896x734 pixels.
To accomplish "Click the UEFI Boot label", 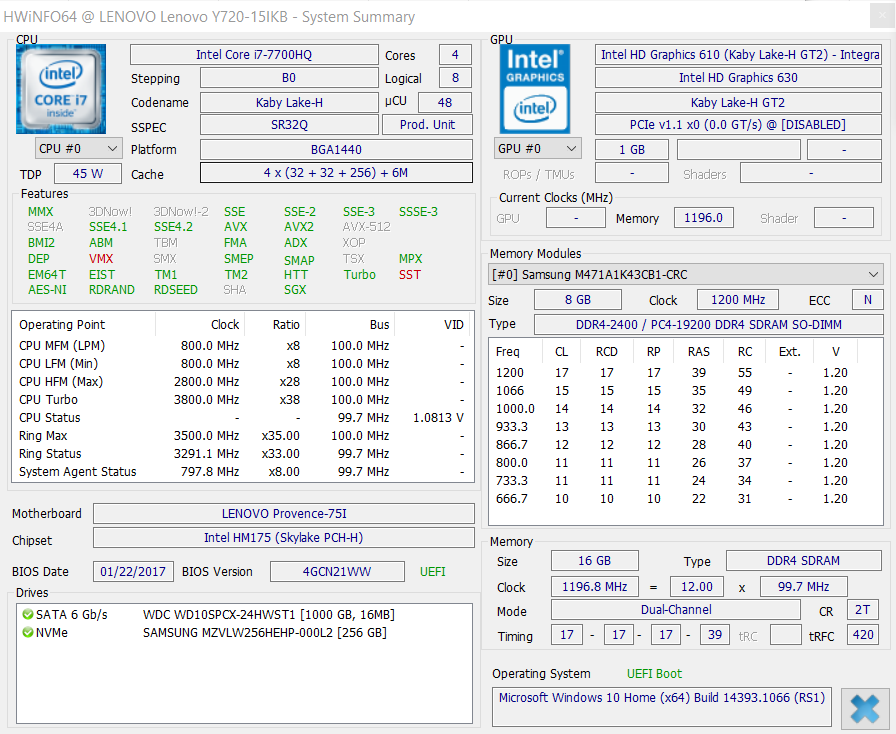I will pos(654,674).
